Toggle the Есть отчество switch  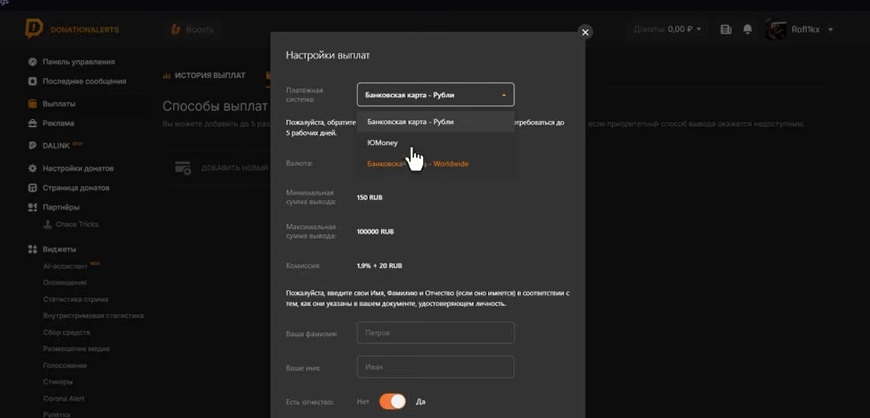(393, 401)
